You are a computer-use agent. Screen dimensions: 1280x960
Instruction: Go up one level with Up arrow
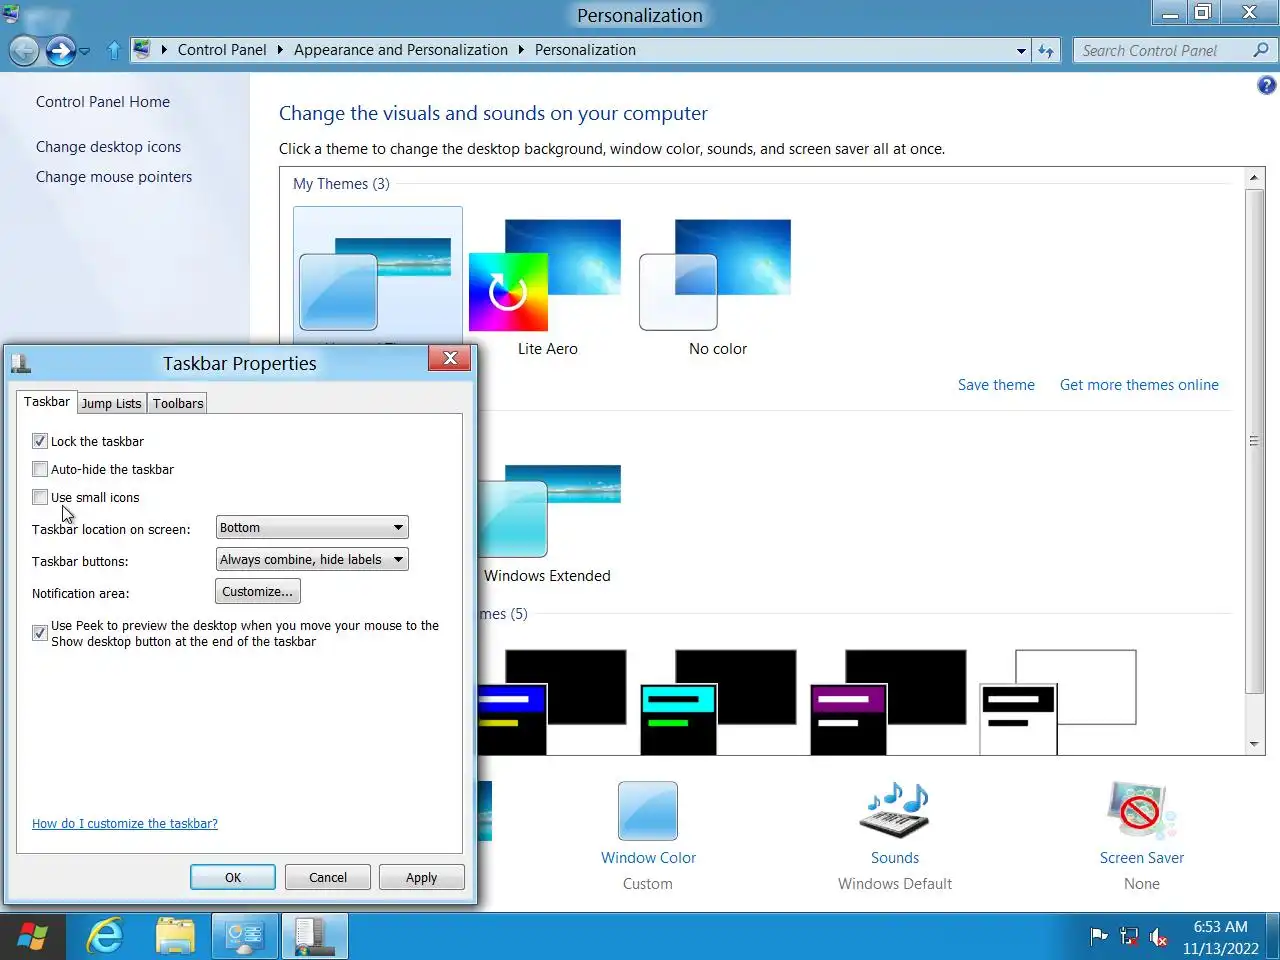coord(113,50)
